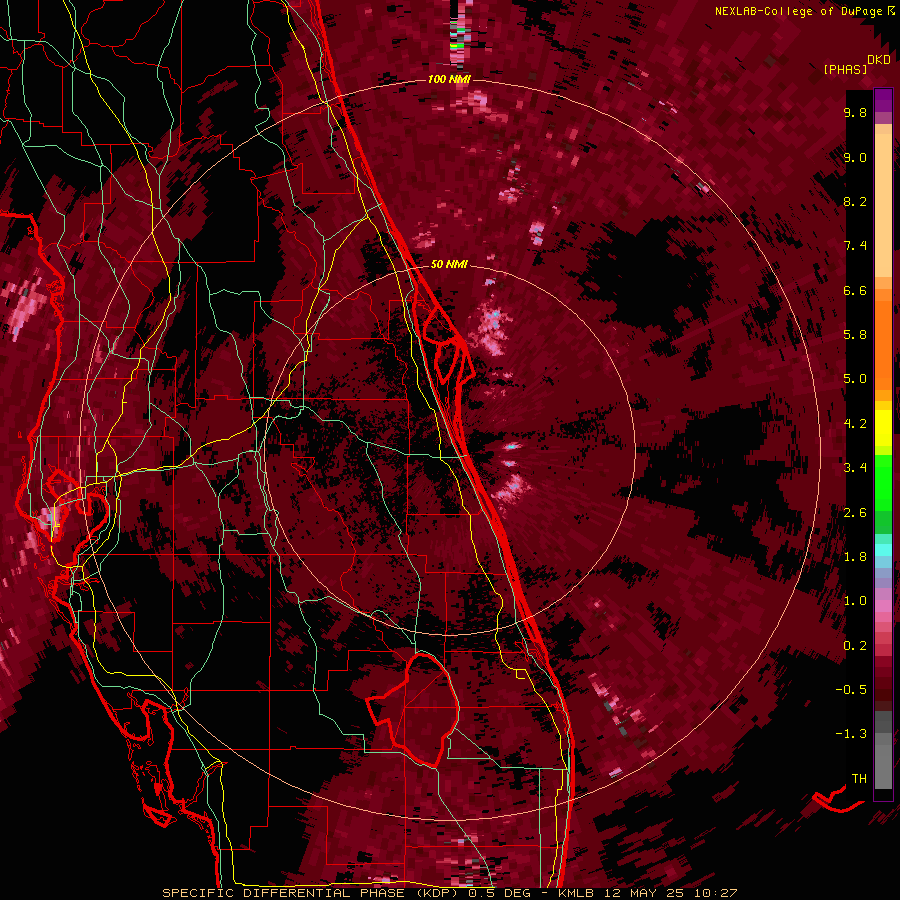Select the 5.0 scale value
The width and height of the screenshot is (900, 900).
point(855,379)
